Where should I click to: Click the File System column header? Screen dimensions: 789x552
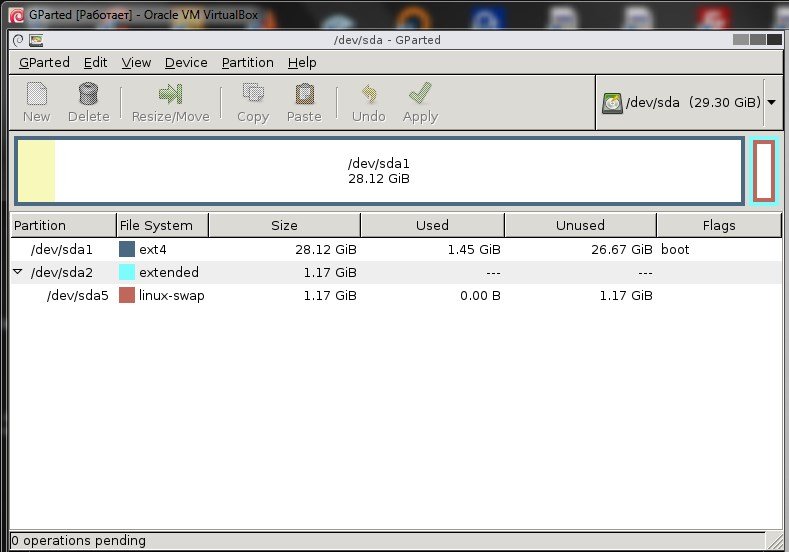click(x=162, y=225)
